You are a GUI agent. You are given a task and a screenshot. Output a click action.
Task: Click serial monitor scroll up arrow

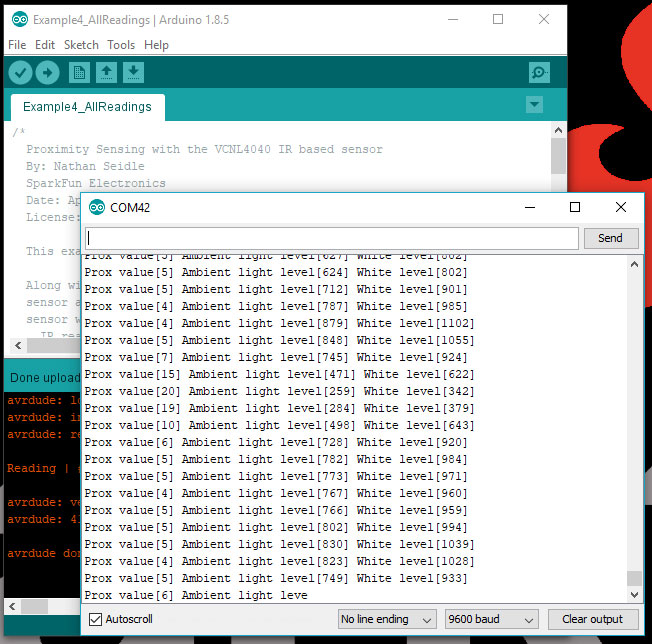click(x=634, y=264)
